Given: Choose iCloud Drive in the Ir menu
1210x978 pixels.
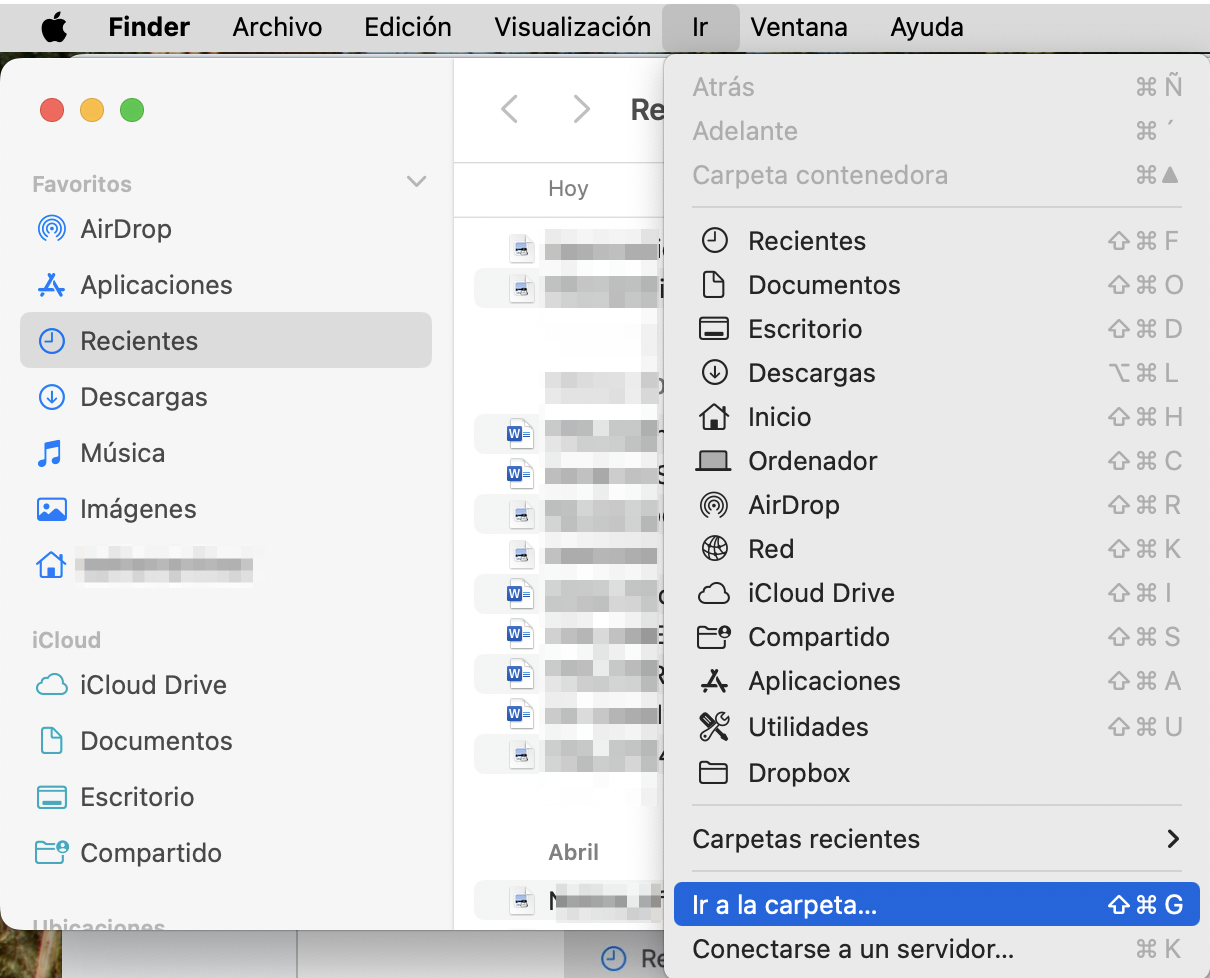Looking at the screenshot, I should pos(936,593).
